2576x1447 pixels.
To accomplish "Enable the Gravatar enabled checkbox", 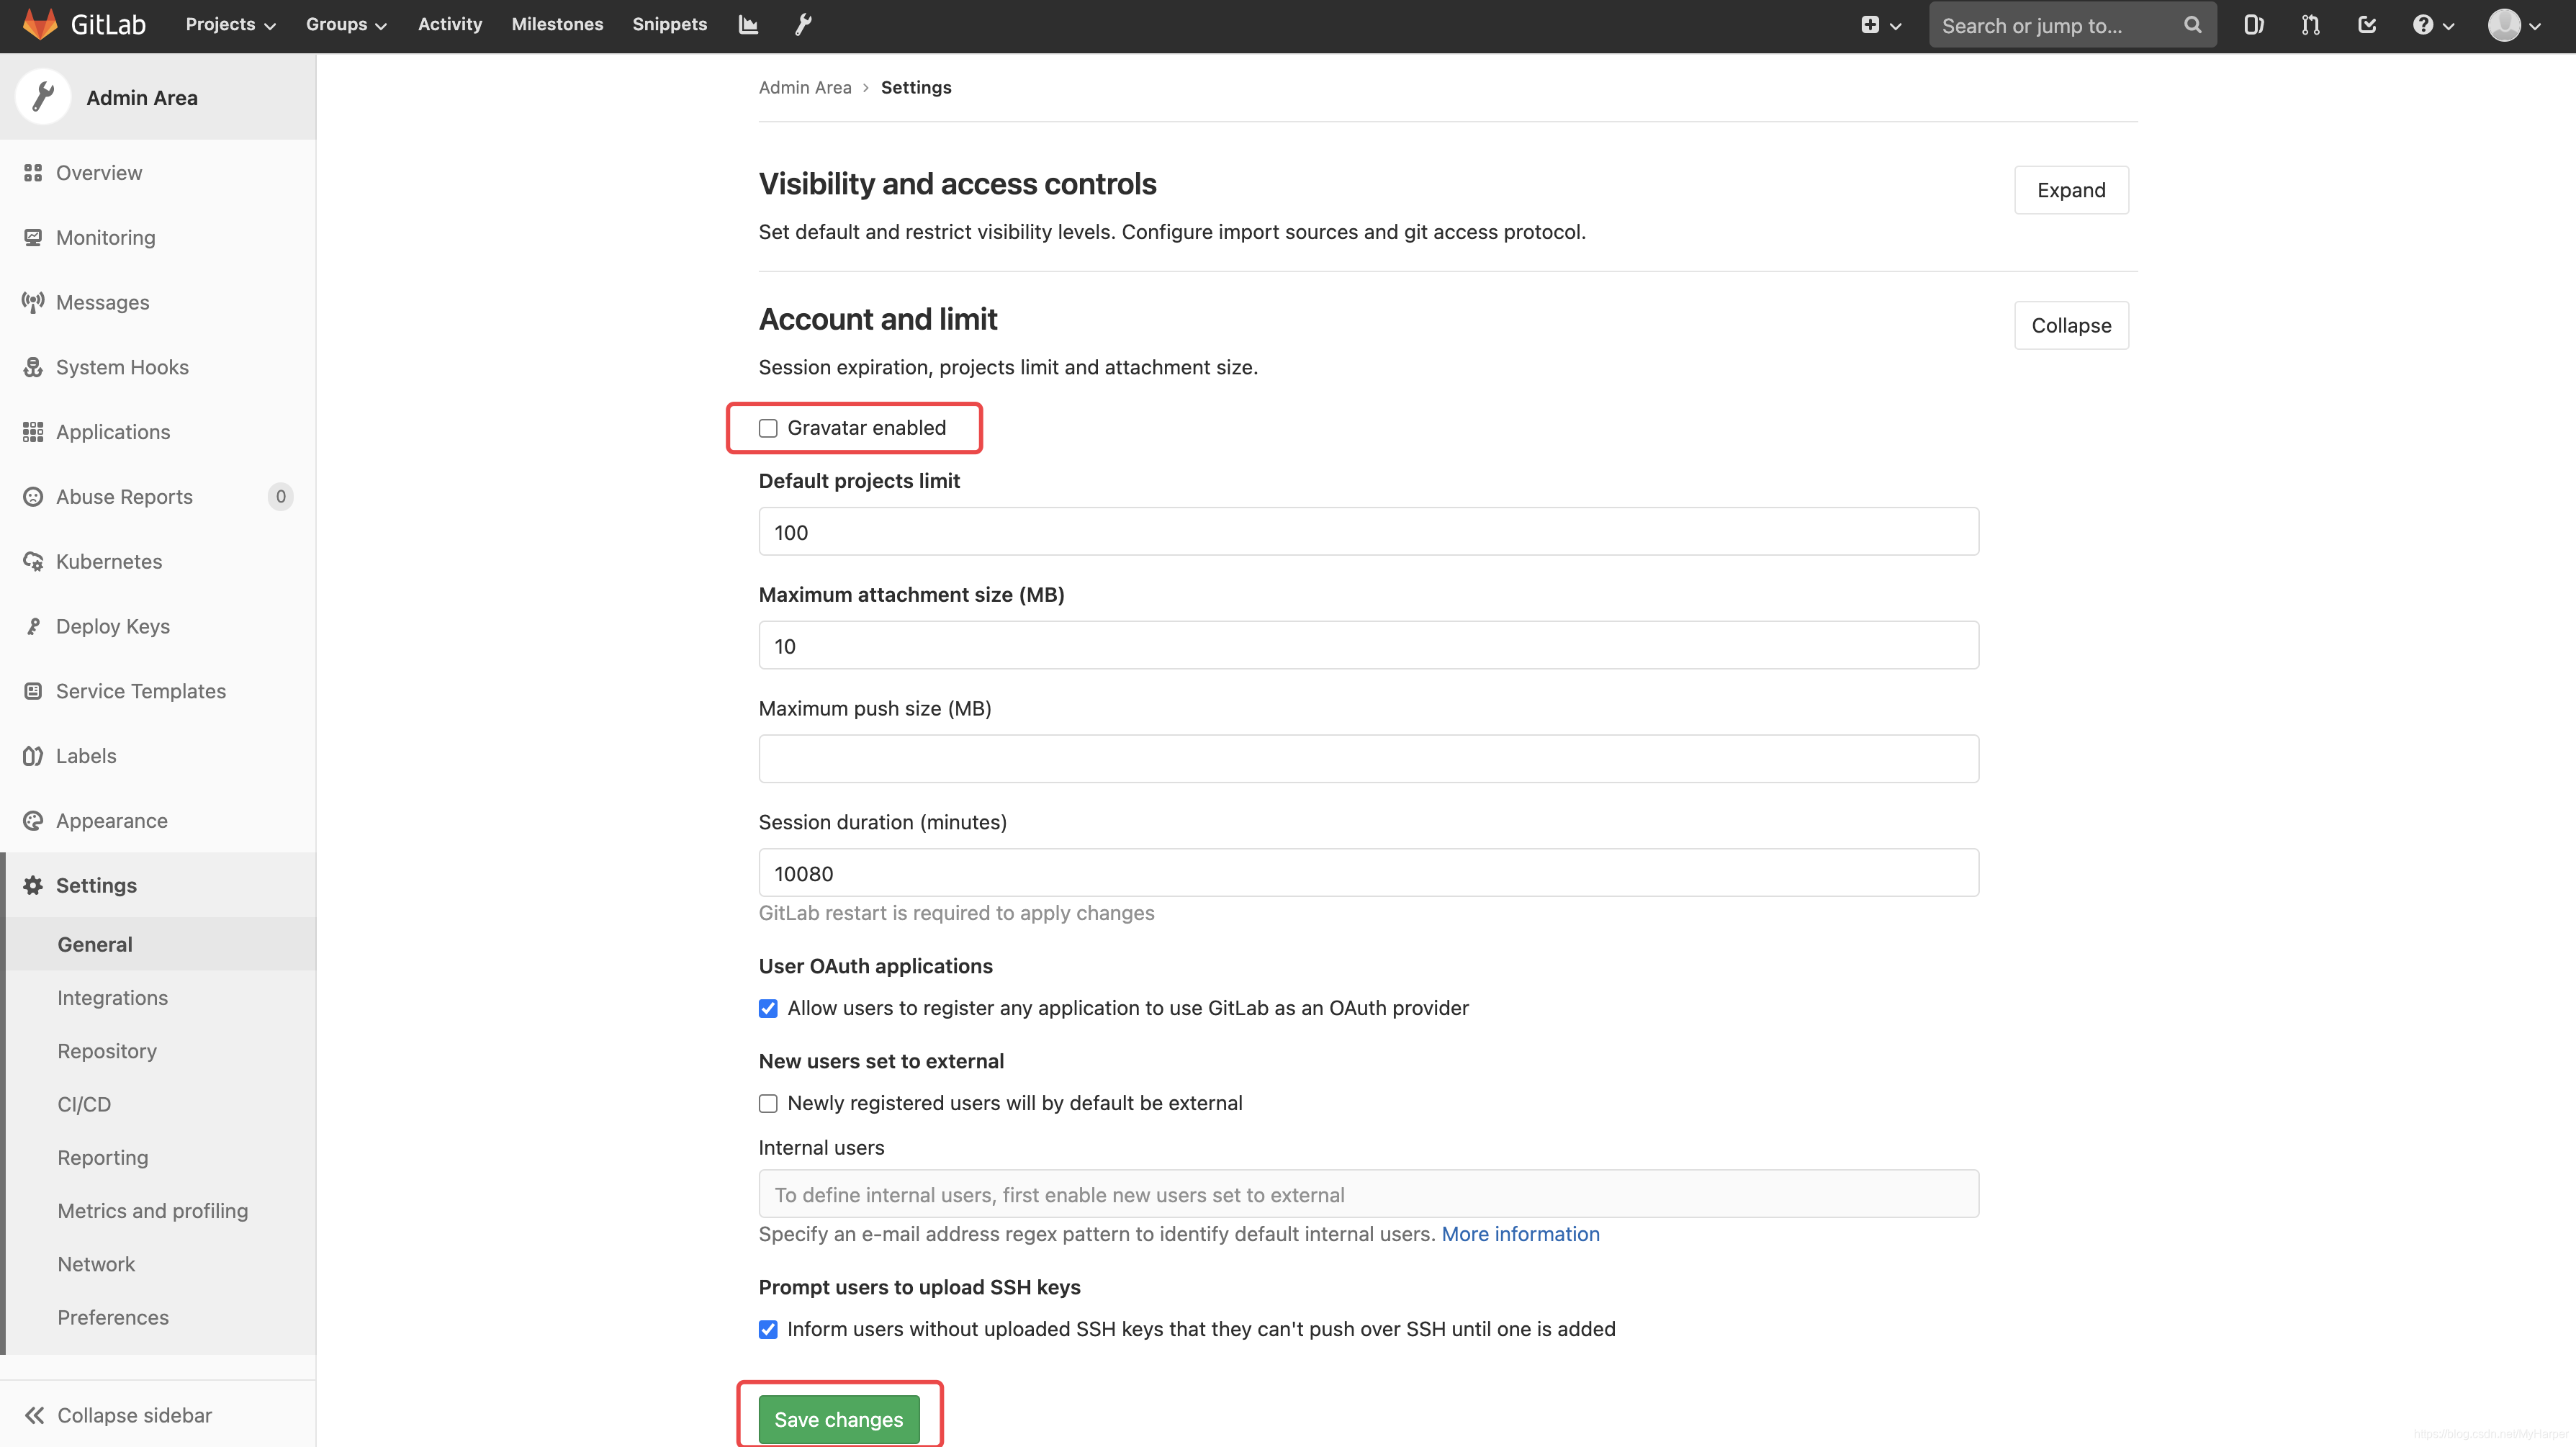I will (768, 428).
